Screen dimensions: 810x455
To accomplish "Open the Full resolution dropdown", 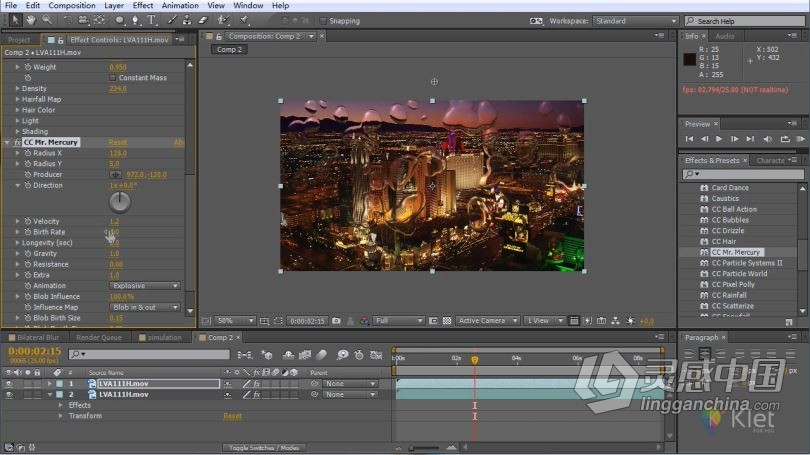I will [398, 321].
